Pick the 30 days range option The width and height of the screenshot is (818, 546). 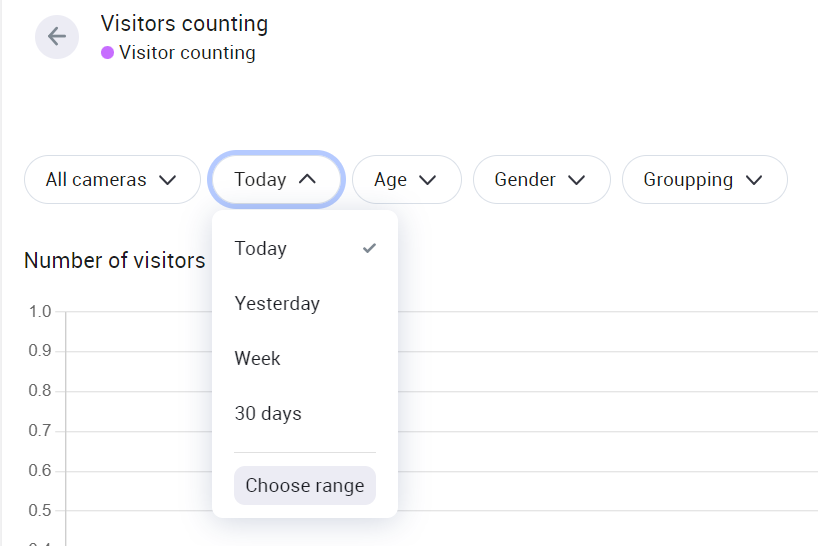[268, 413]
